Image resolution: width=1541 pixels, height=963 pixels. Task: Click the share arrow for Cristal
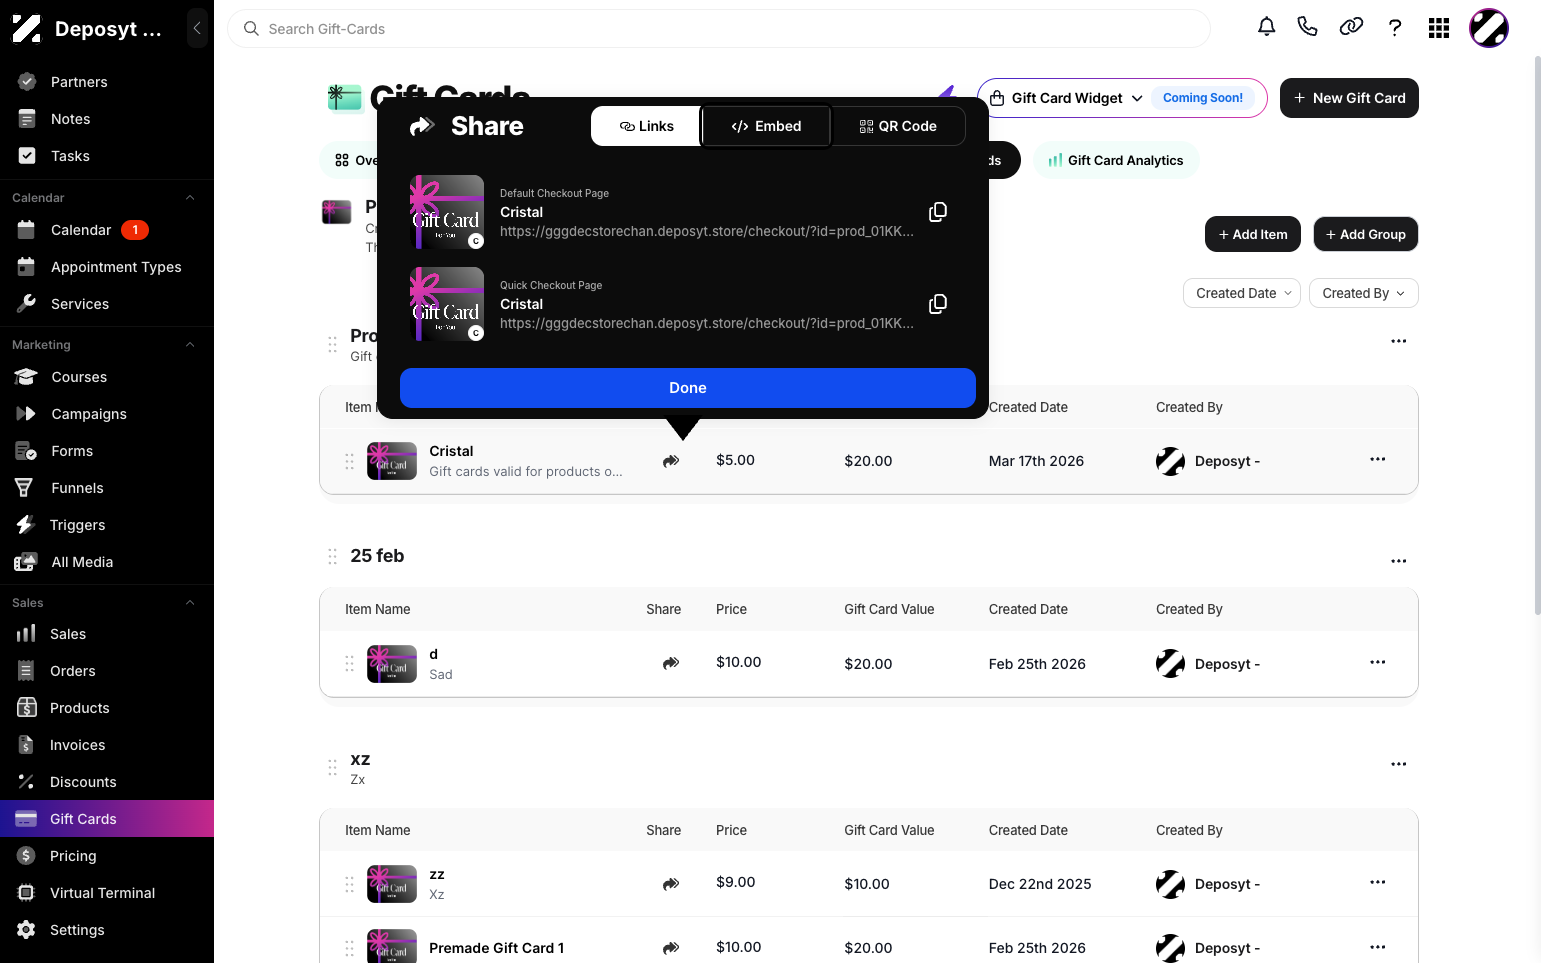671,461
